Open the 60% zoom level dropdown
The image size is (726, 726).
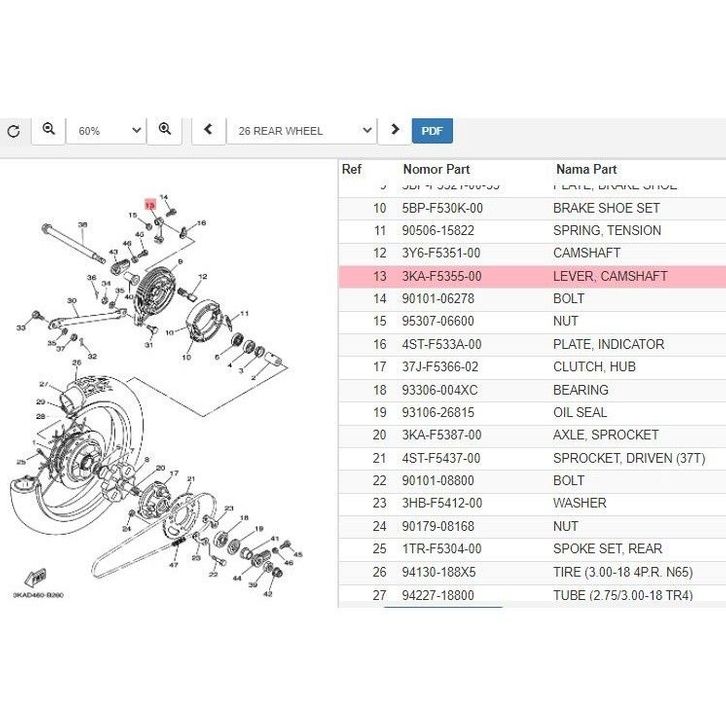coord(105,131)
